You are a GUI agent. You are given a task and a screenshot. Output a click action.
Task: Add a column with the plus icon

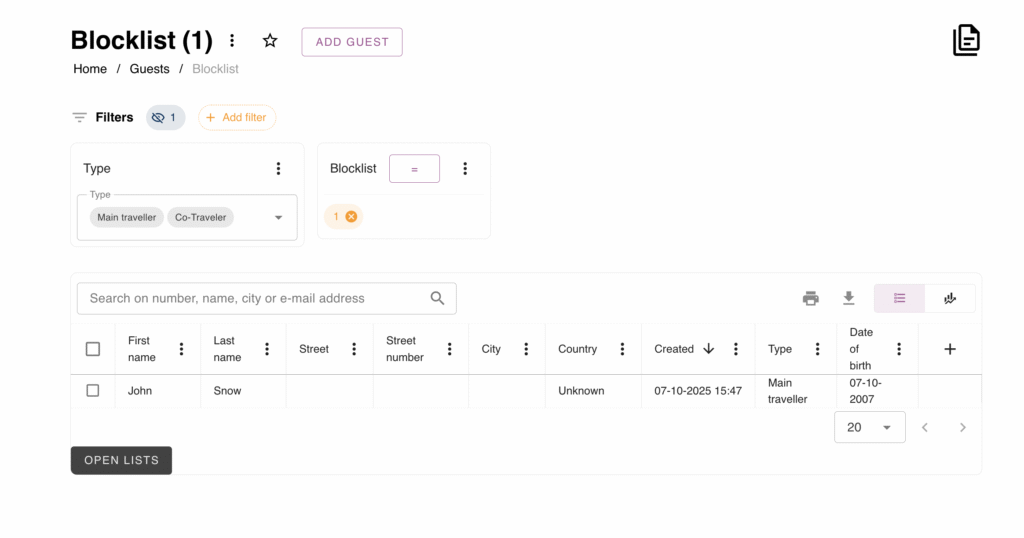point(950,349)
